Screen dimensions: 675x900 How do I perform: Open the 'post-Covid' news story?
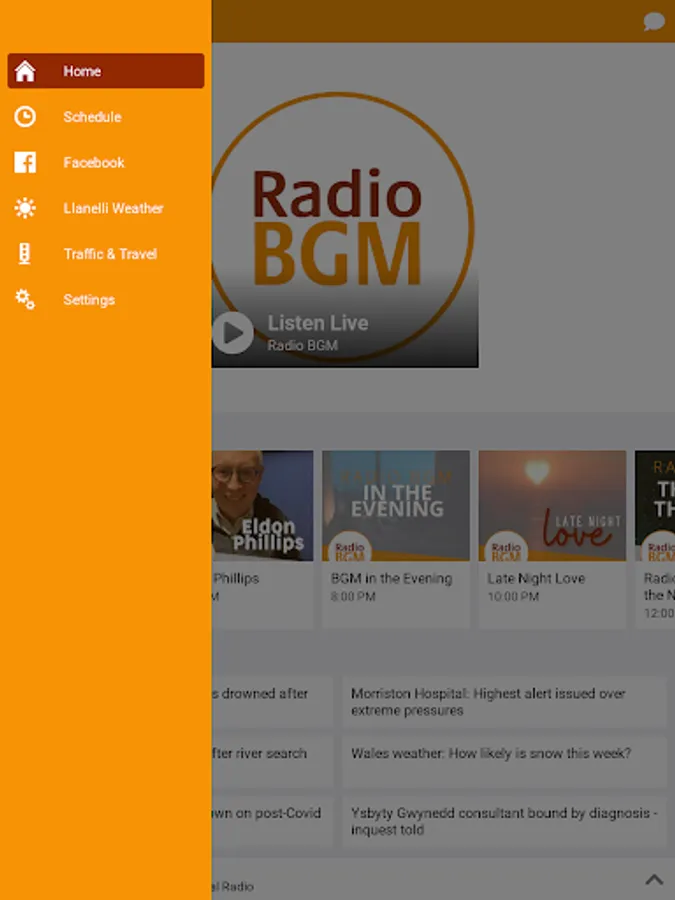coord(272,821)
